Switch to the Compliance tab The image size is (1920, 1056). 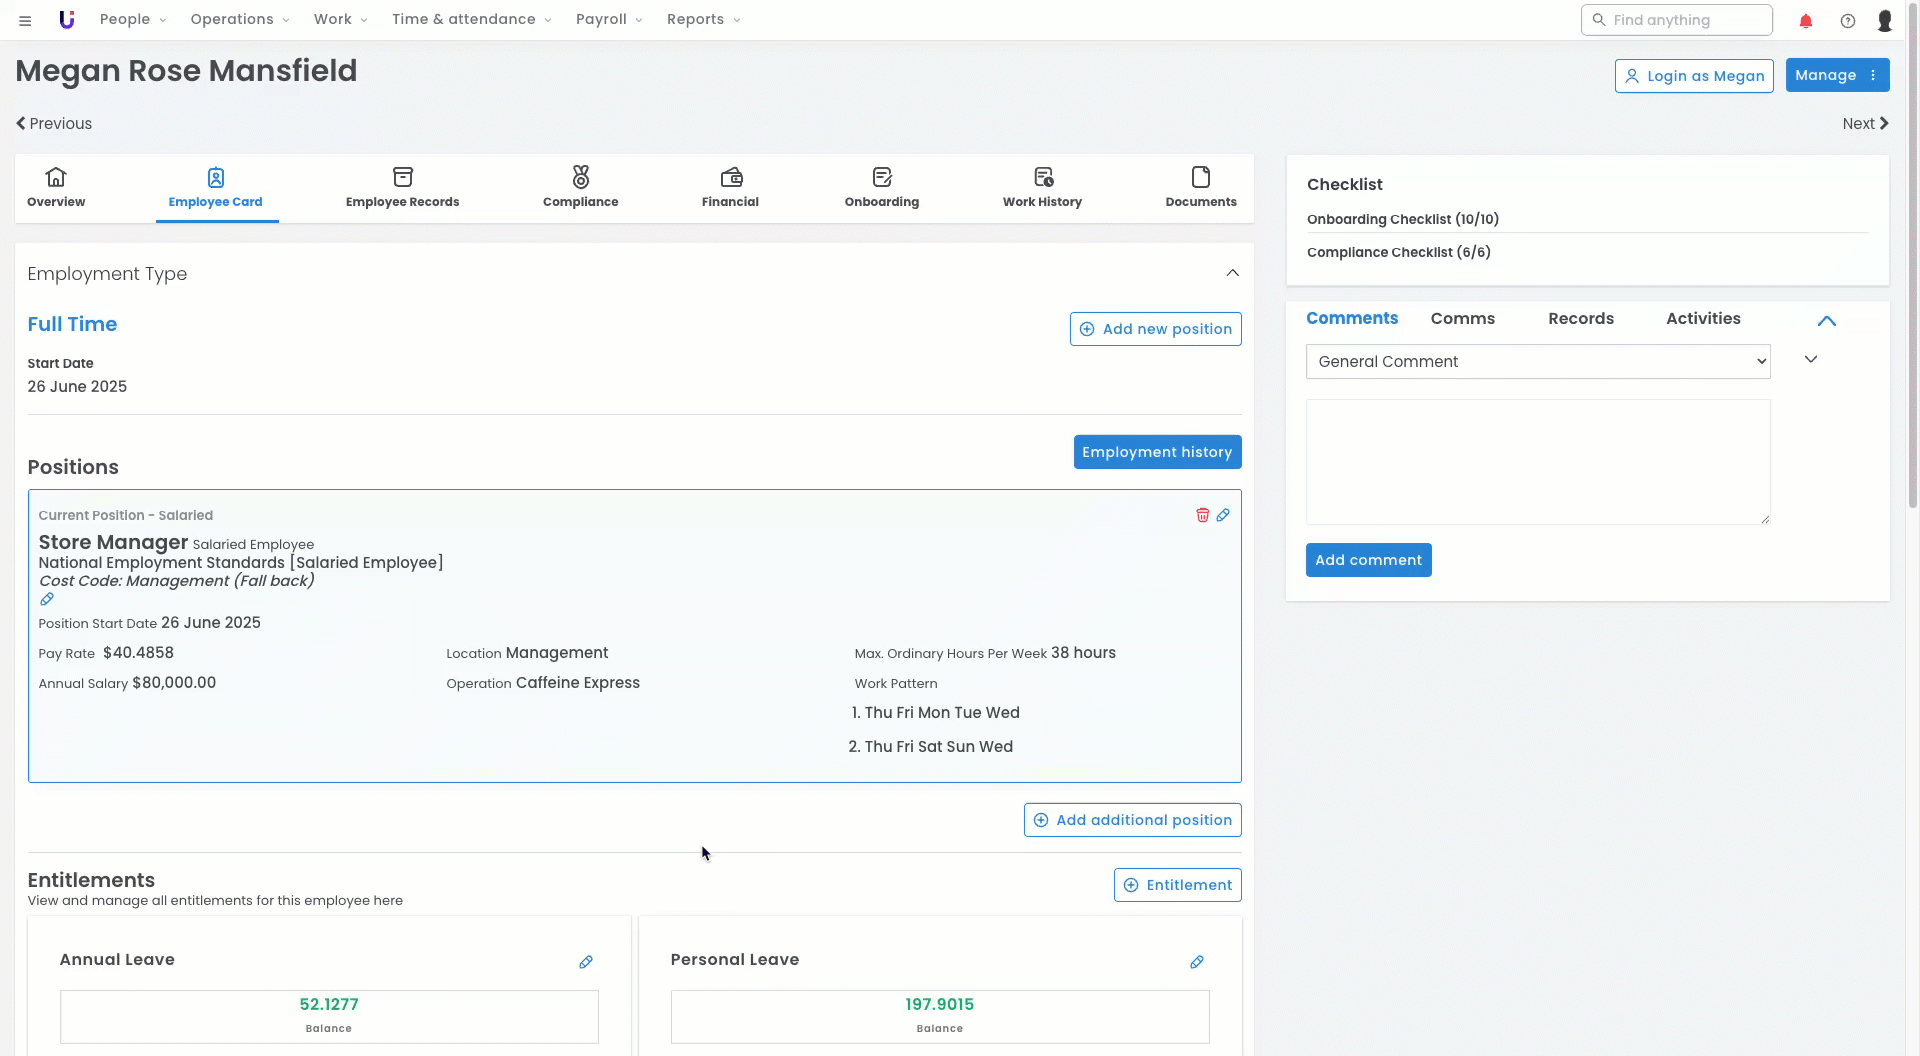tap(580, 187)
